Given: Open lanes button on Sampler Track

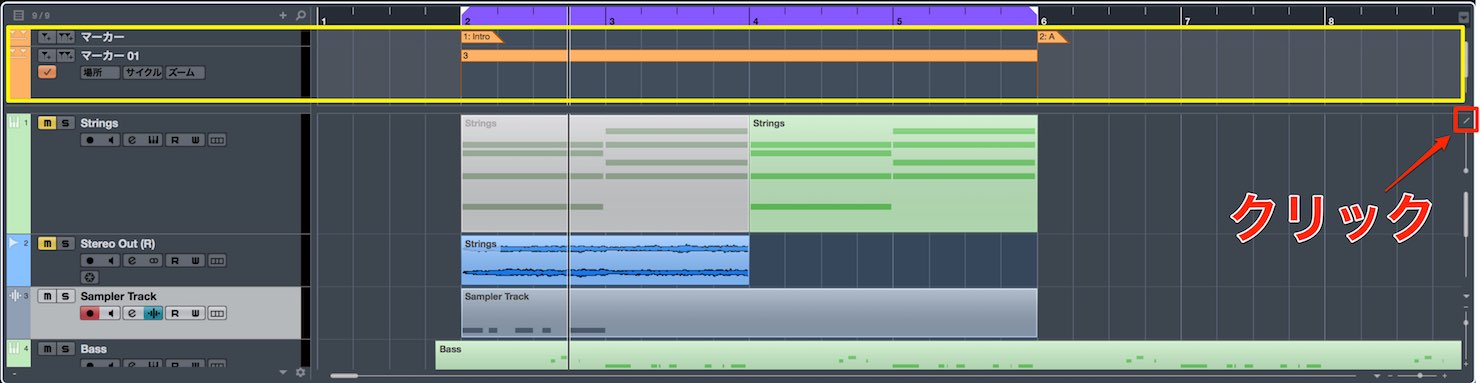Looking at the screenshot, I should pyautogui.click(x=217, y=314).
